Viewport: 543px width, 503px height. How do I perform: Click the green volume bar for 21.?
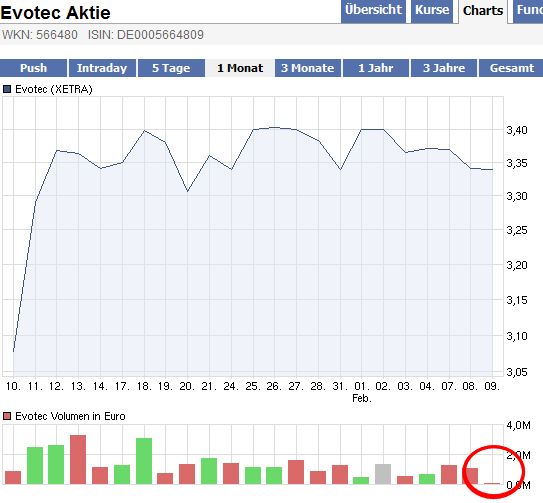point(209,471)
